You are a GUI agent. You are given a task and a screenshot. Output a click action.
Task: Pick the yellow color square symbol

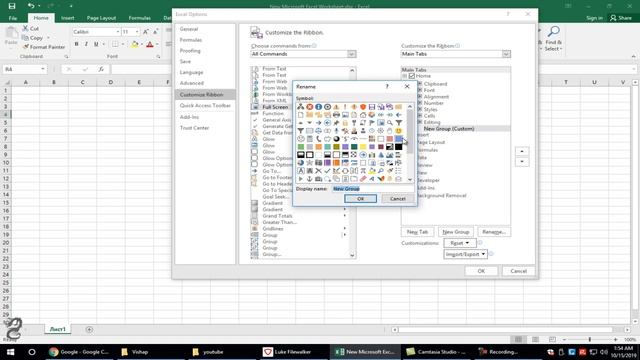pyautogui.click(x=363, y=147)
